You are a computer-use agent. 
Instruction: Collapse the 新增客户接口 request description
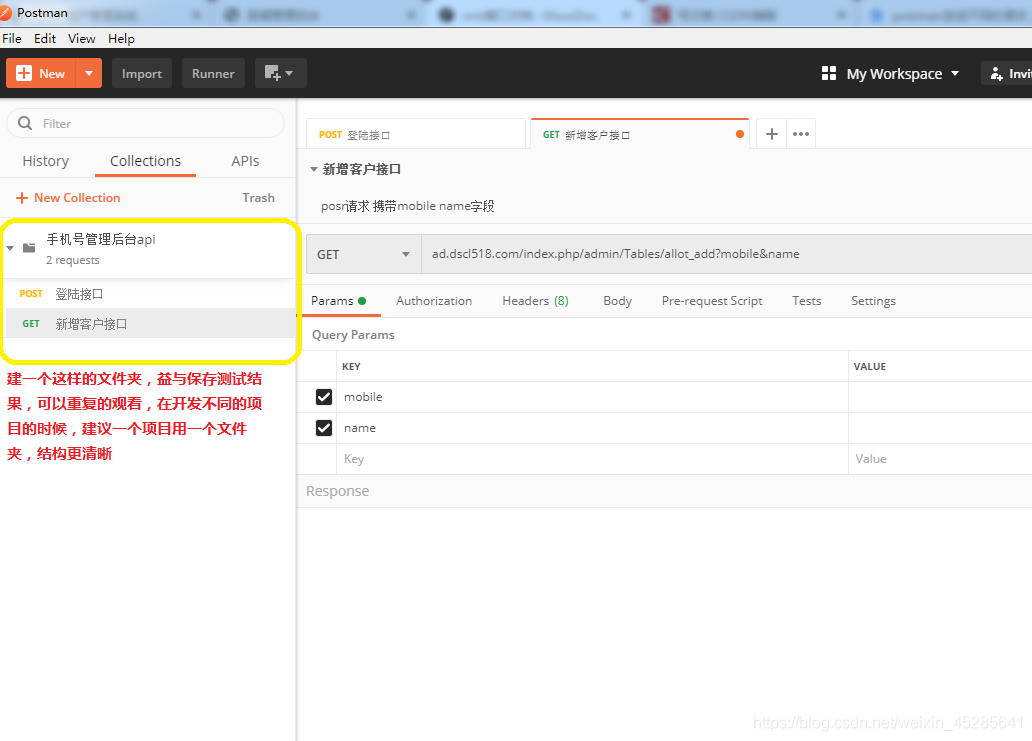coord(313,170)
